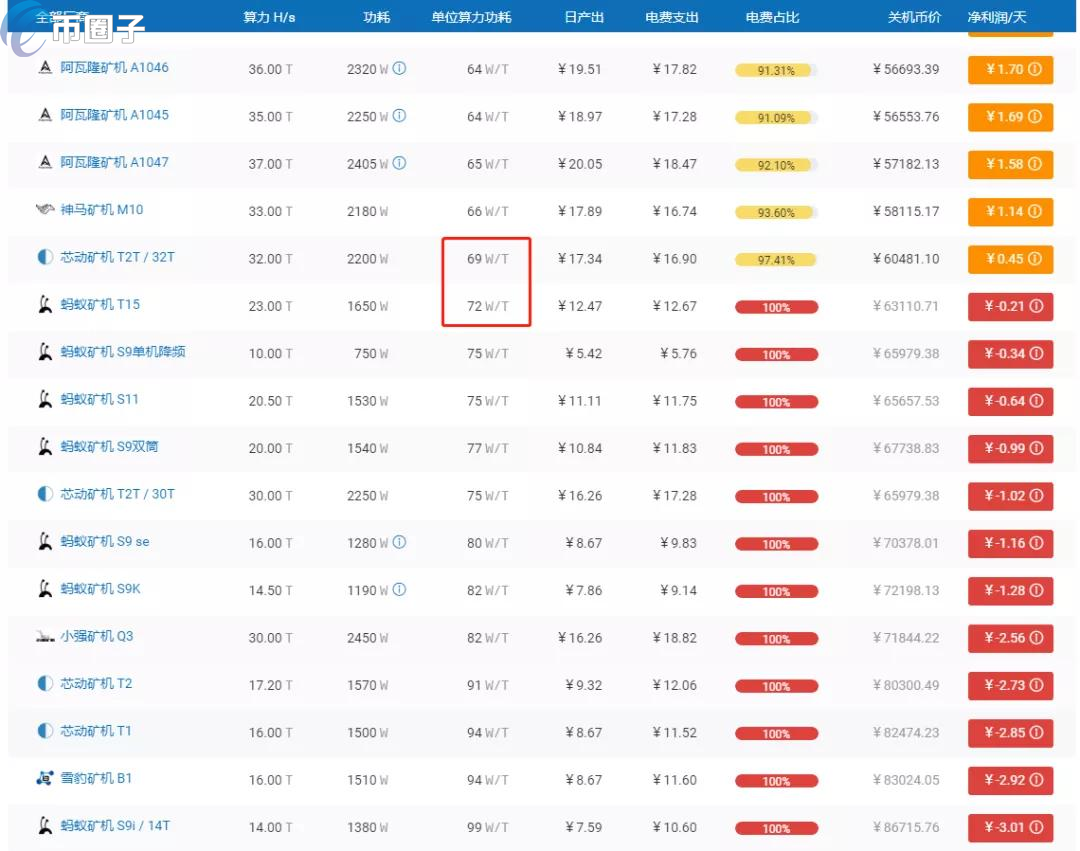
Task: Sort by 功耗 column header
Action: (x=376, y=17)
